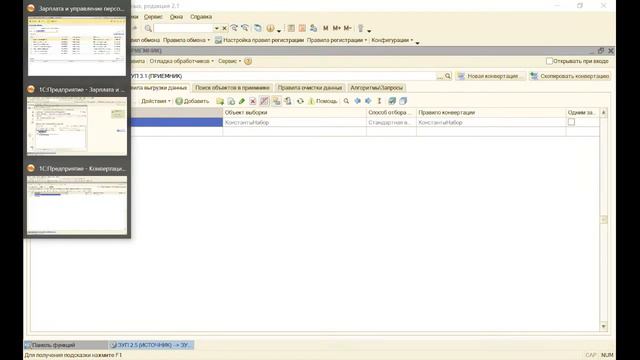Toggle the Открывать при входе checkbox
The image size is (640, 360).
click(549, 61)
